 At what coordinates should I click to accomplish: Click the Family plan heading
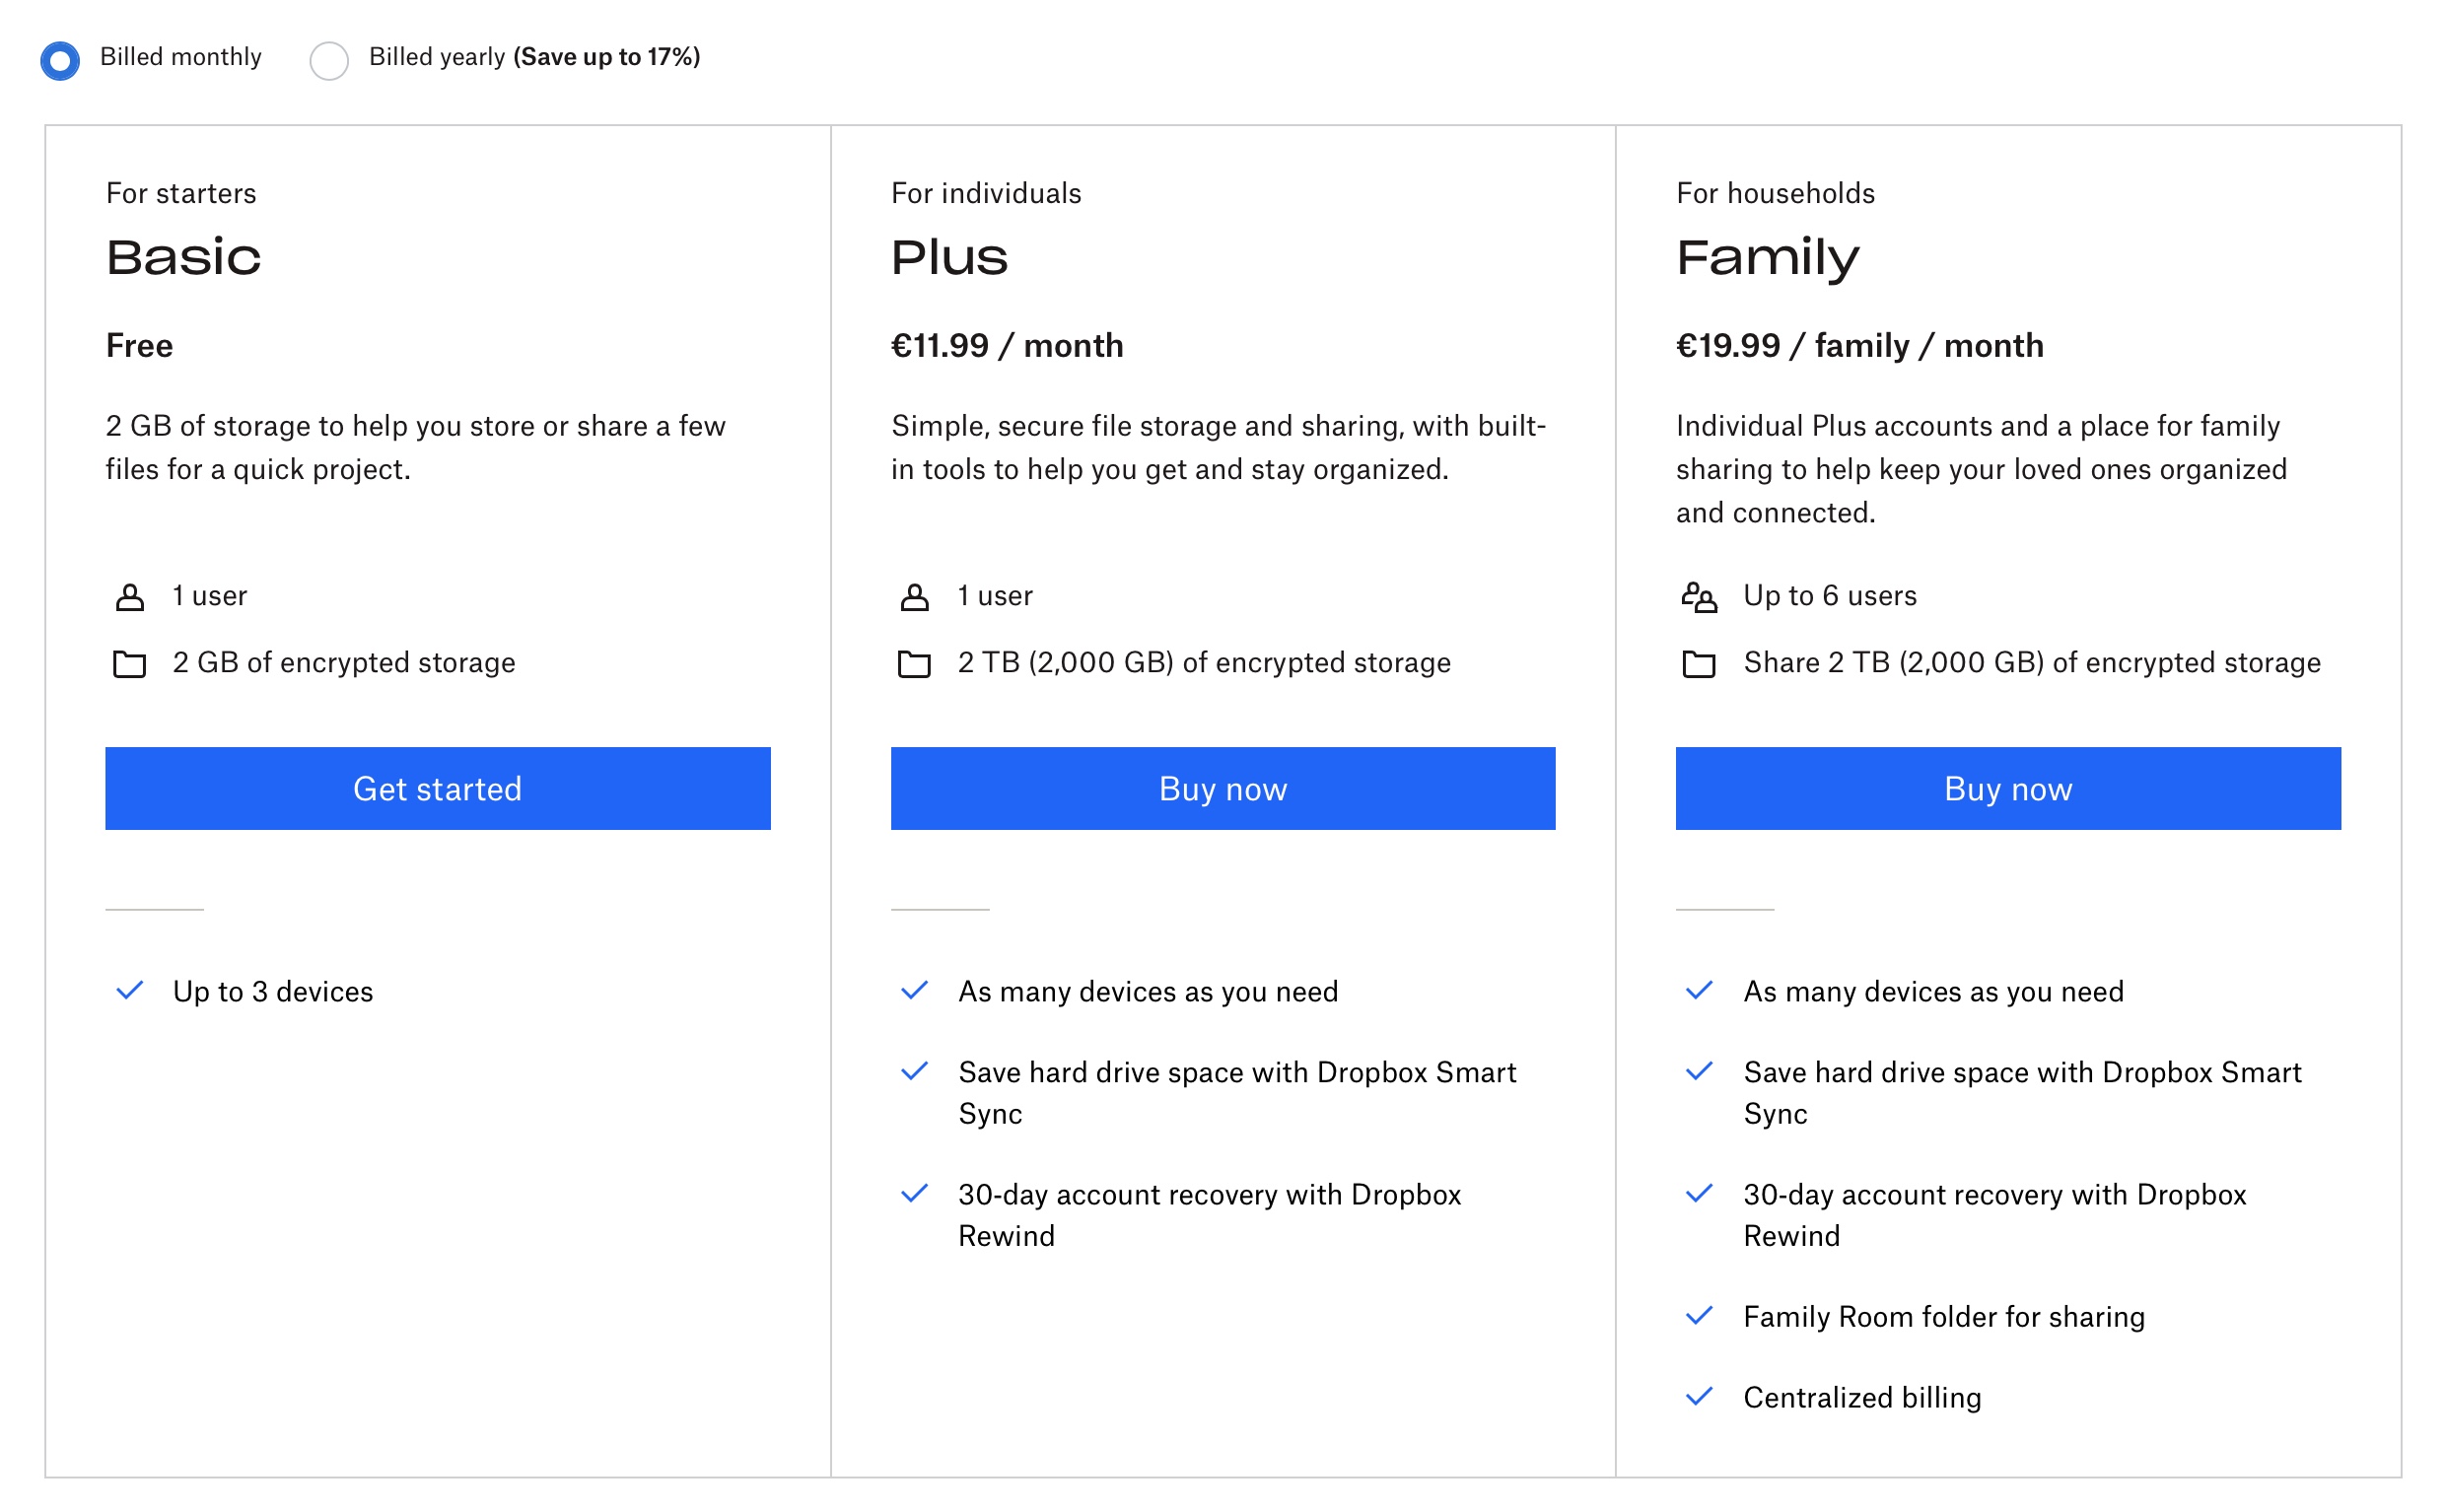[x=1767, y=257]
